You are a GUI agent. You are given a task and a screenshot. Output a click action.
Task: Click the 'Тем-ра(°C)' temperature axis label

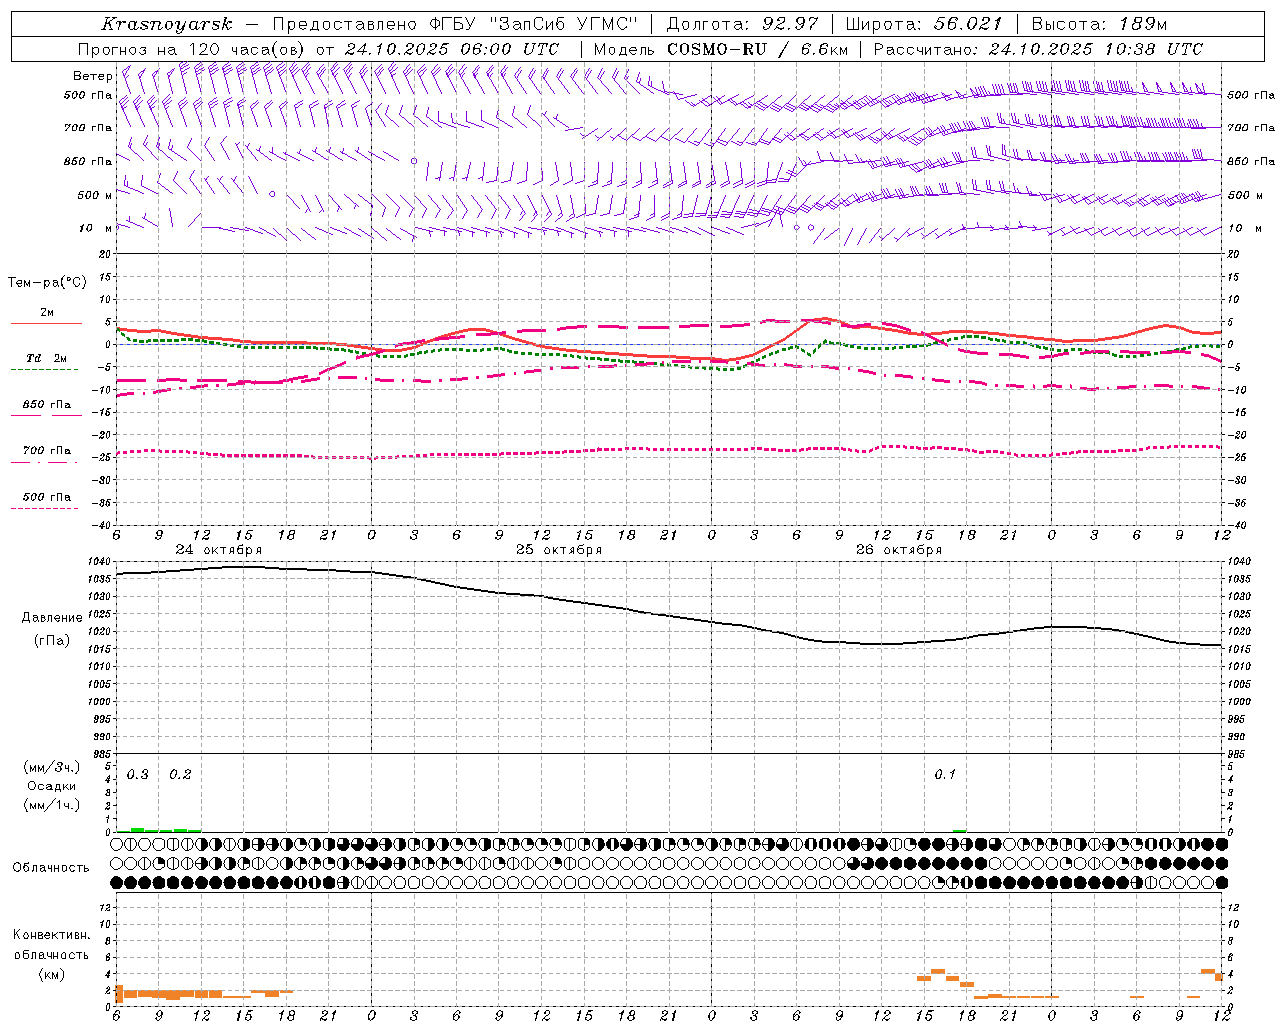(47, 283)
